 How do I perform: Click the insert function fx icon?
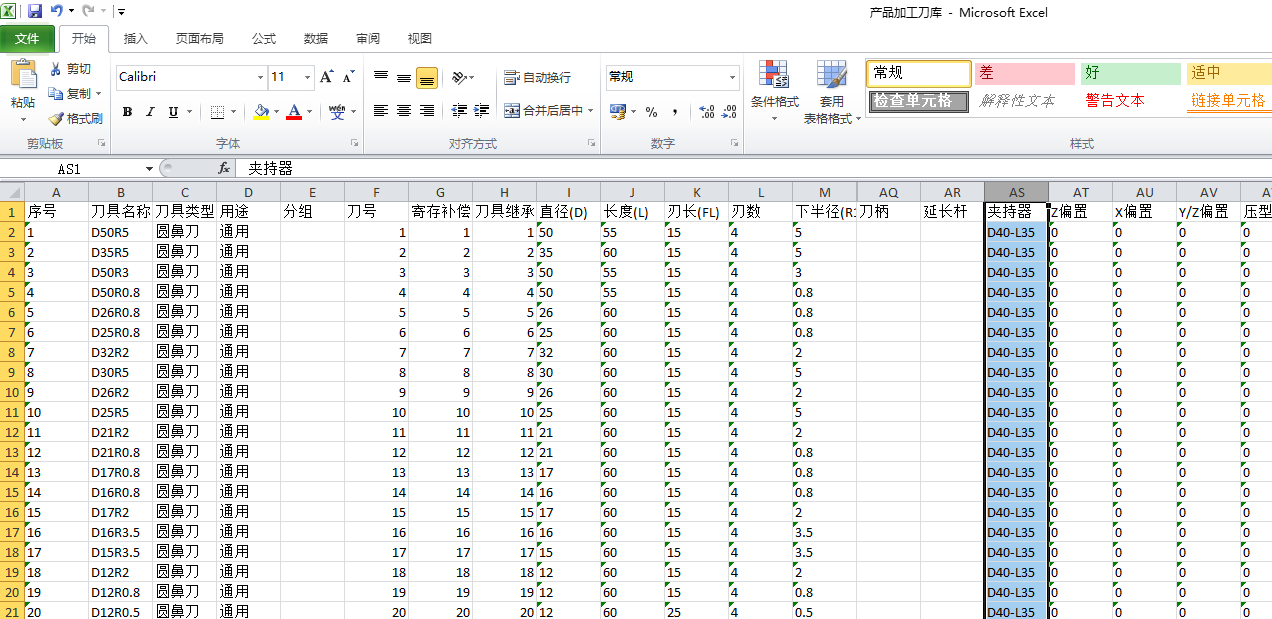(x=224, y=169)
